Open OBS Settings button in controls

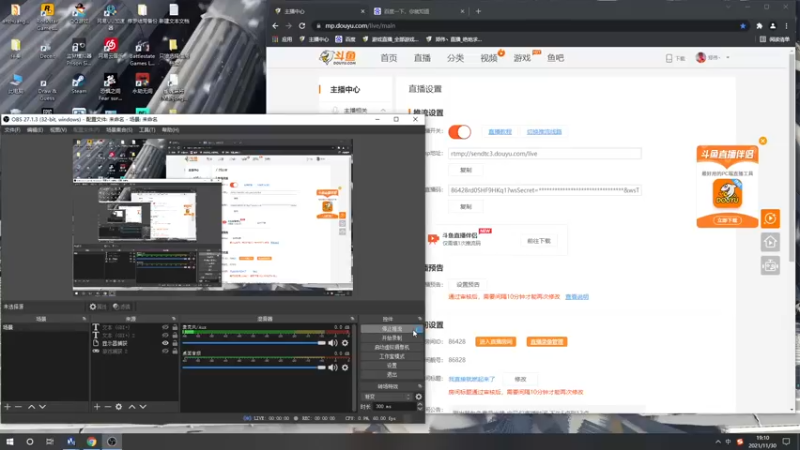391,365
